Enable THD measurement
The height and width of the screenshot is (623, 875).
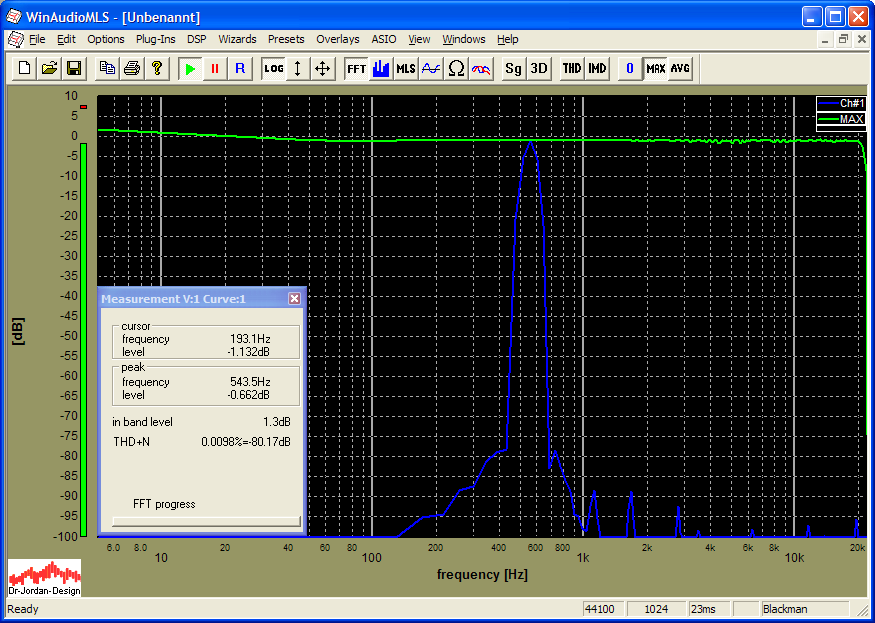point(571,68)
